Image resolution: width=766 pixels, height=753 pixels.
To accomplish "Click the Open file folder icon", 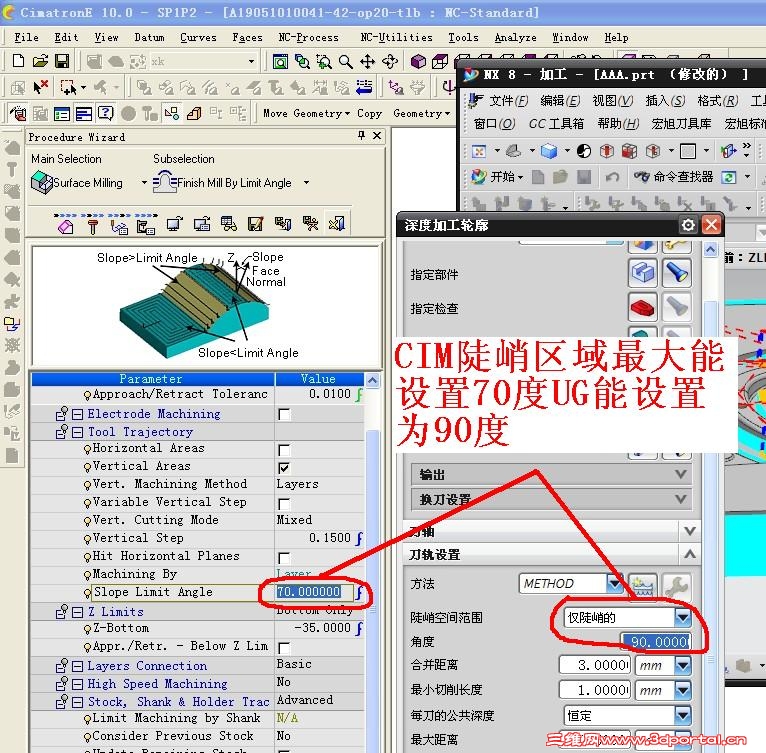I will coord(40,61).
